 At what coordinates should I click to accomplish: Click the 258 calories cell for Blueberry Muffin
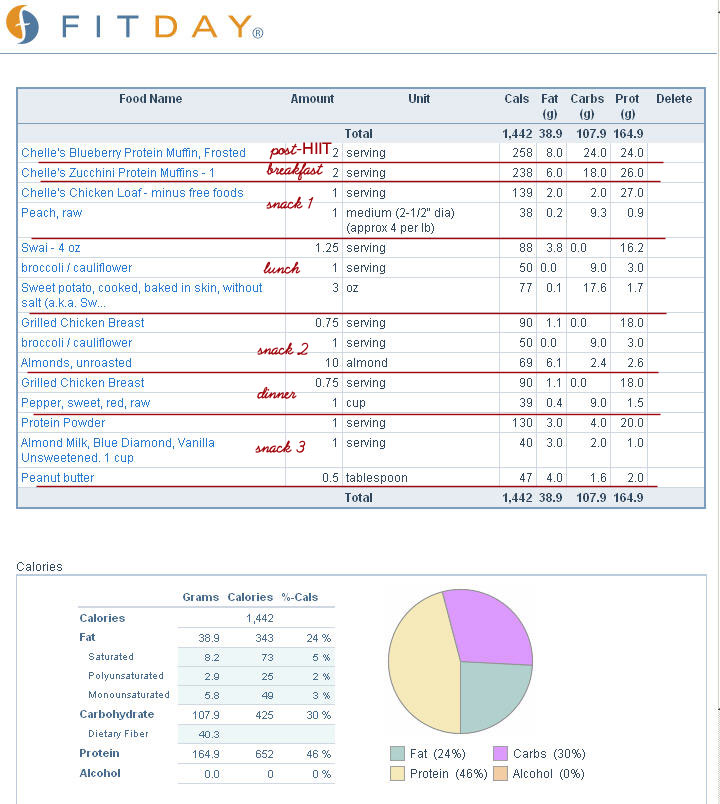tap(522, 153)
